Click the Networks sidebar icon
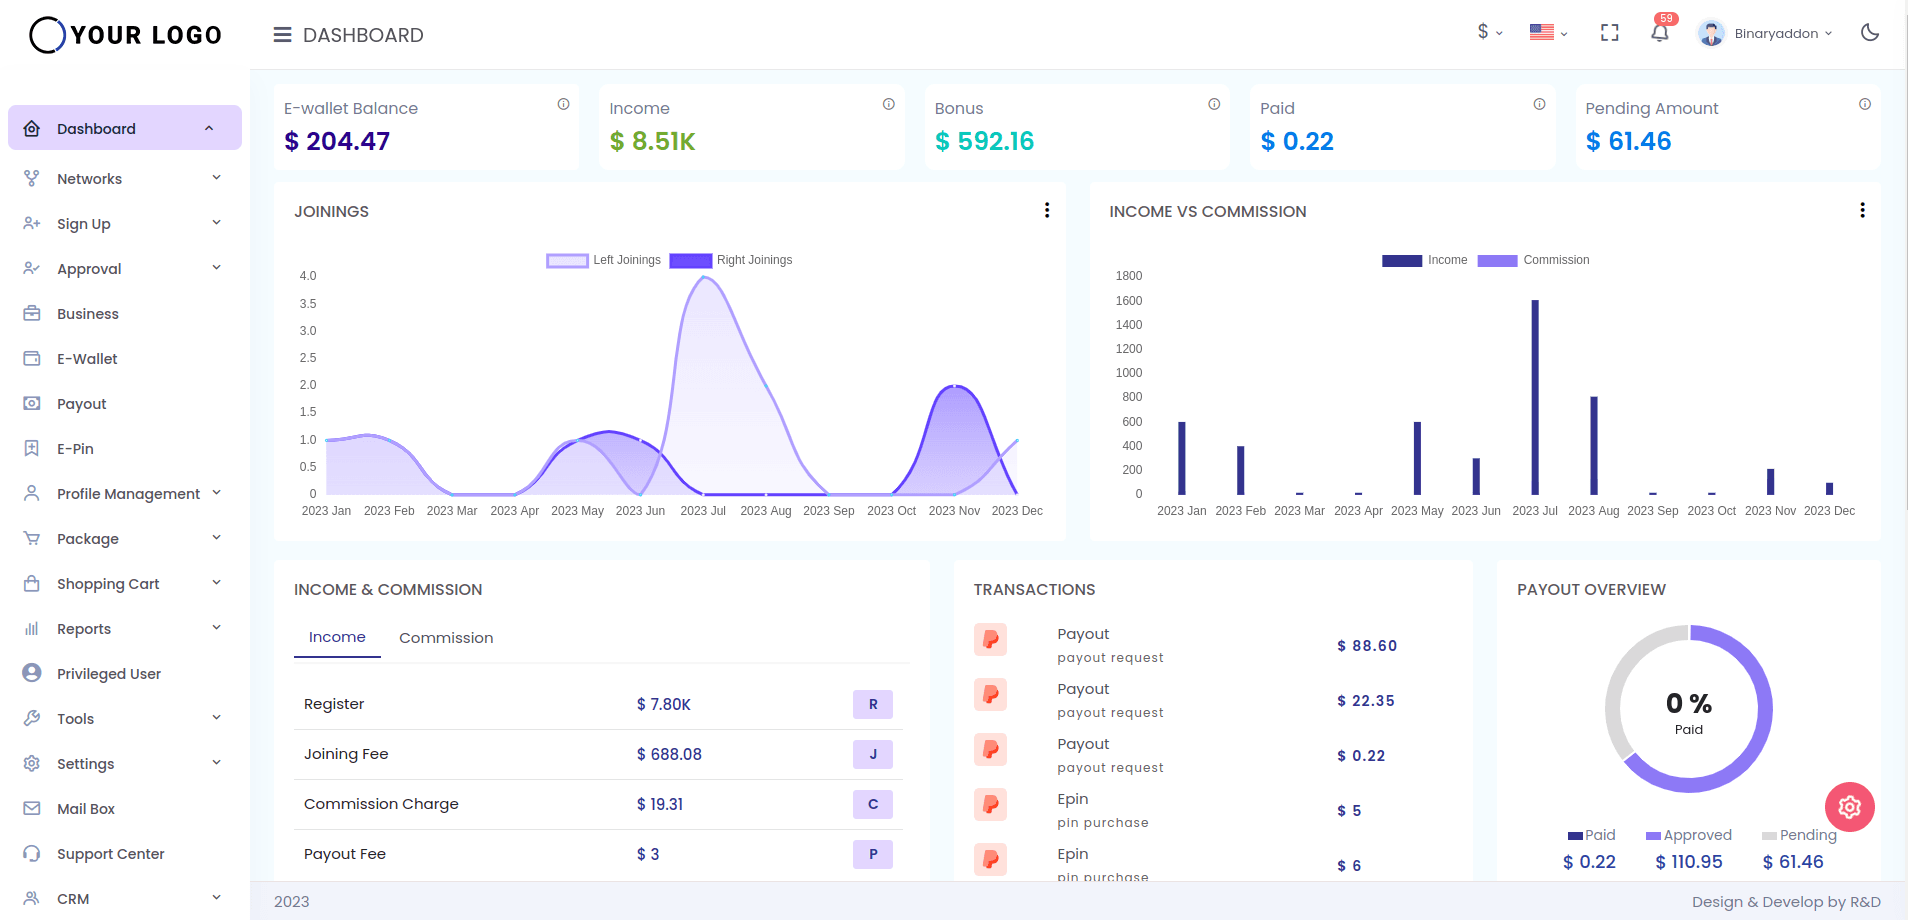Image resolution: width=1908 pixels, height=920 pixels. tap(32, 178)
